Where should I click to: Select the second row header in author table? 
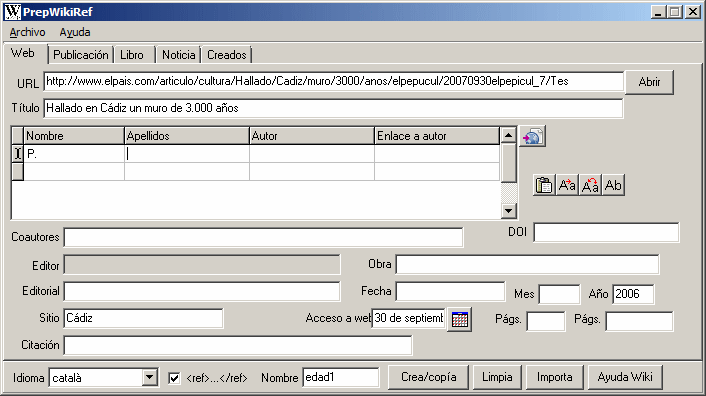(x=18, y=172)
